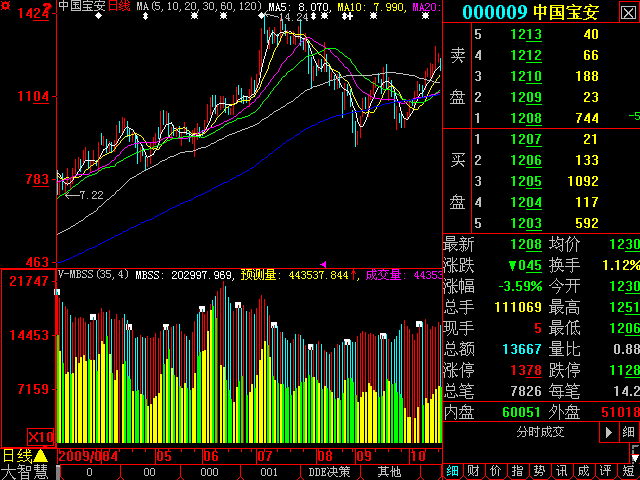Switch to the 0 tab at the bottom
This screenshot has width=640, height=480.
coord(89,472)
